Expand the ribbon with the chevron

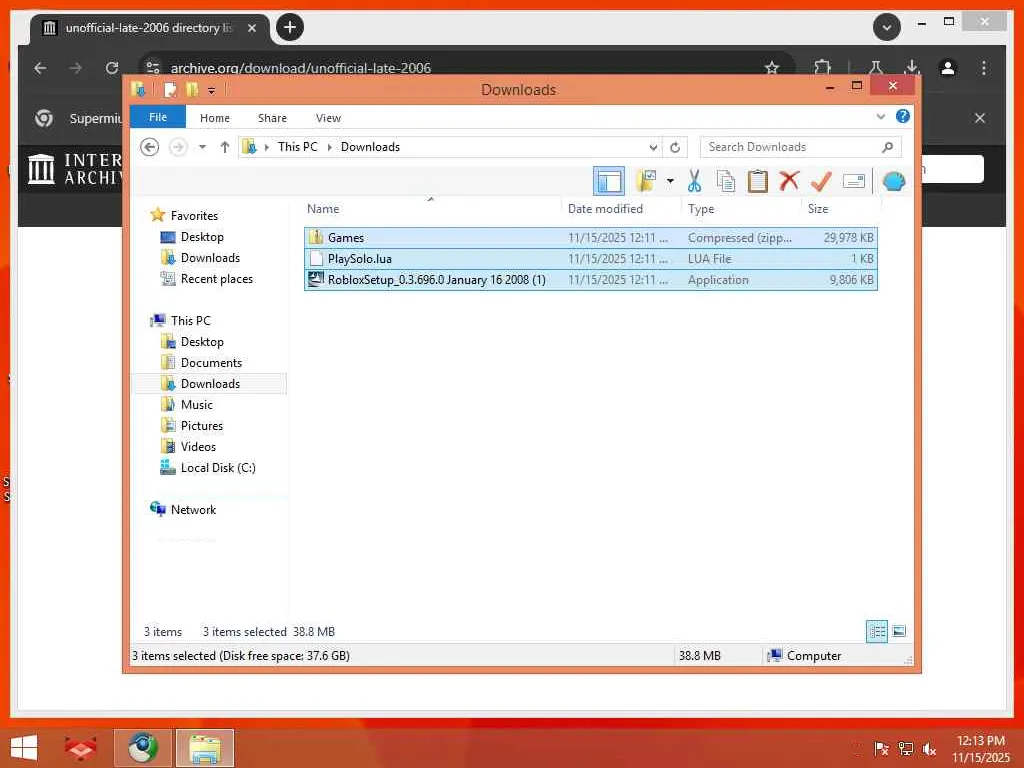(x=881, y=117)
